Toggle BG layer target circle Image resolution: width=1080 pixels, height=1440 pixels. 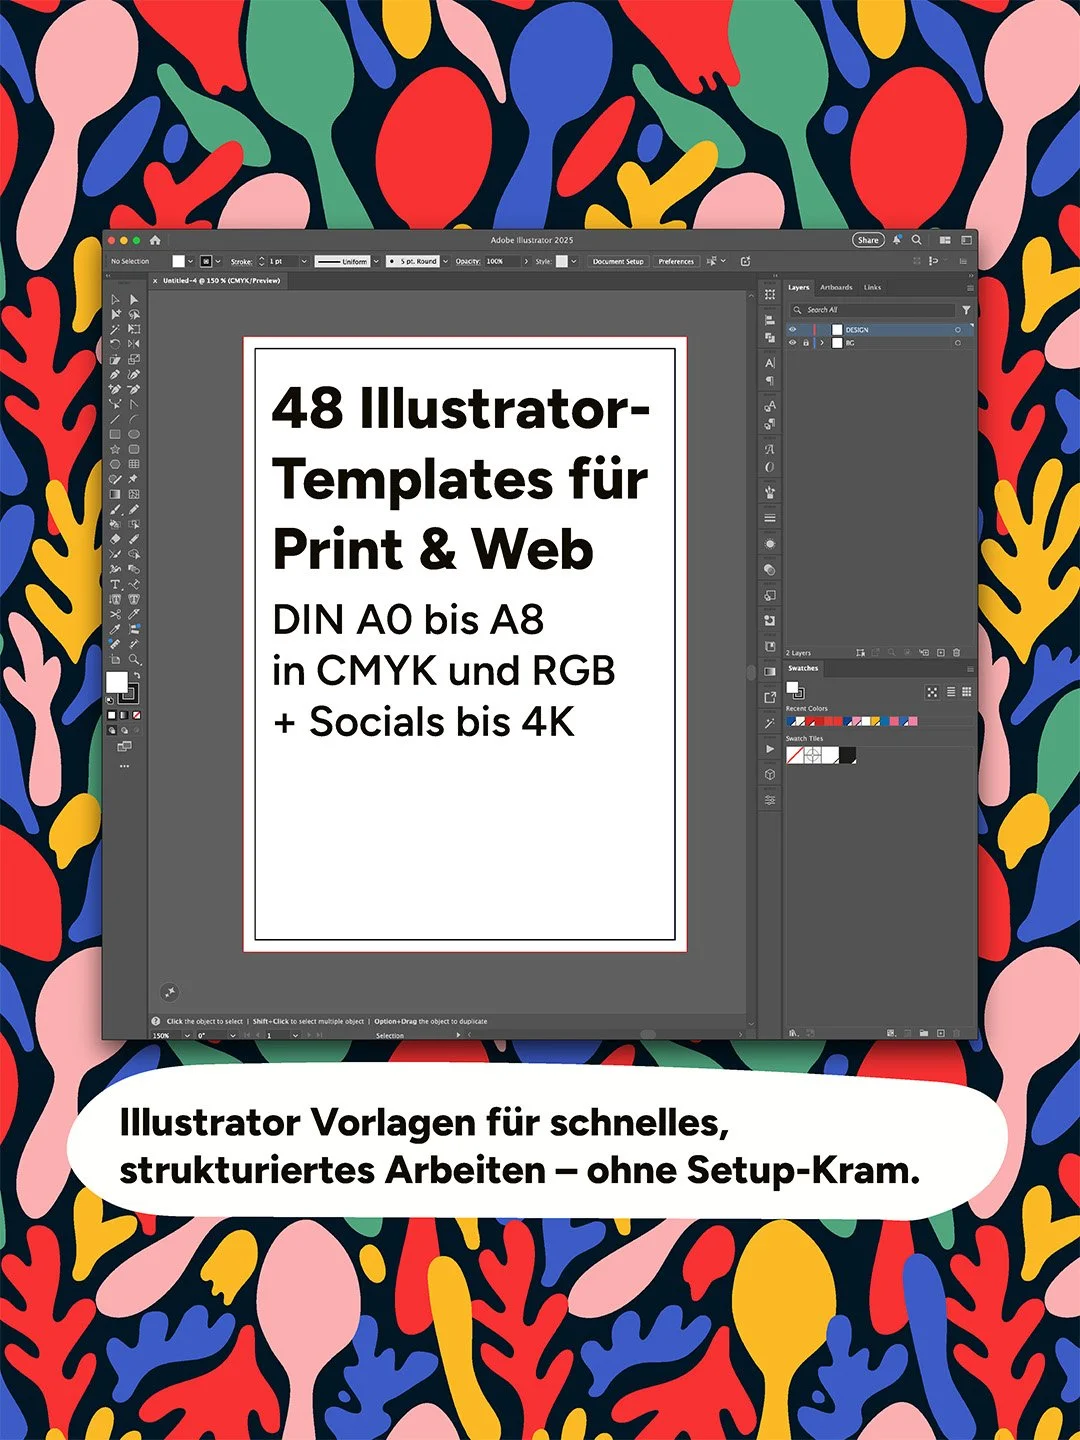[958, 343]
